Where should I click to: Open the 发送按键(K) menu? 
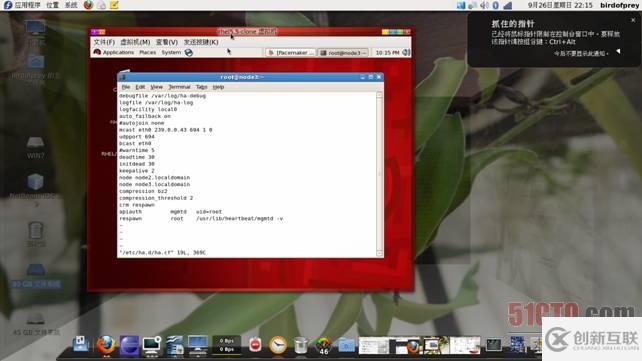click(x=201, y=42)
